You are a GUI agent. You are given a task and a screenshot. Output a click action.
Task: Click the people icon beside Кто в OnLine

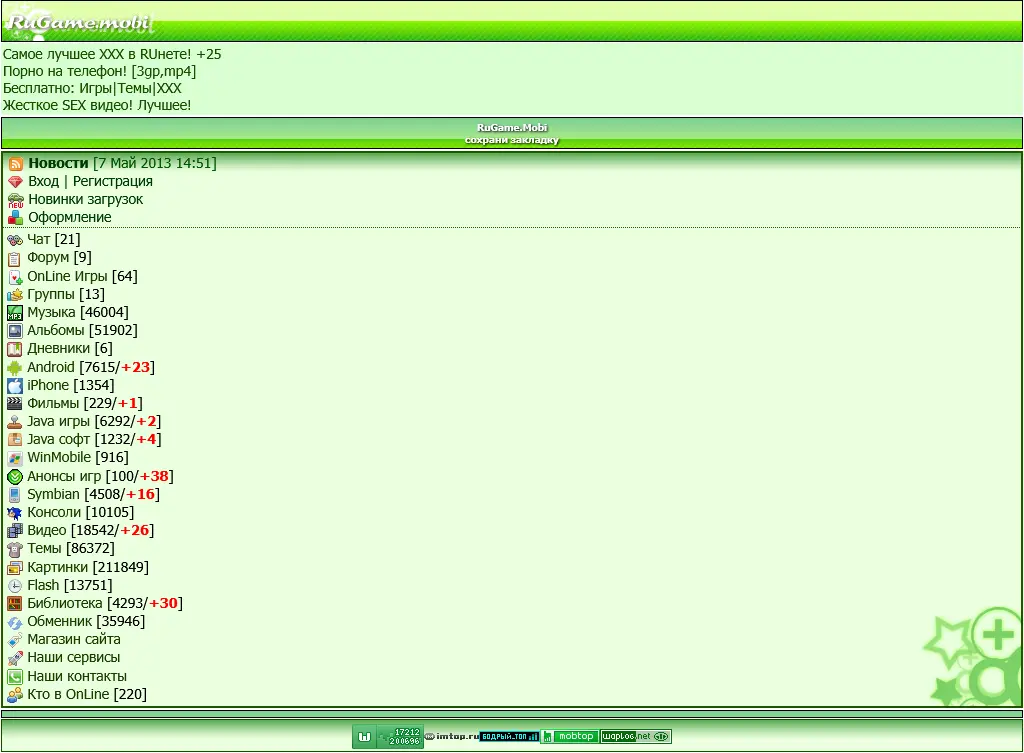coord(14,695)
